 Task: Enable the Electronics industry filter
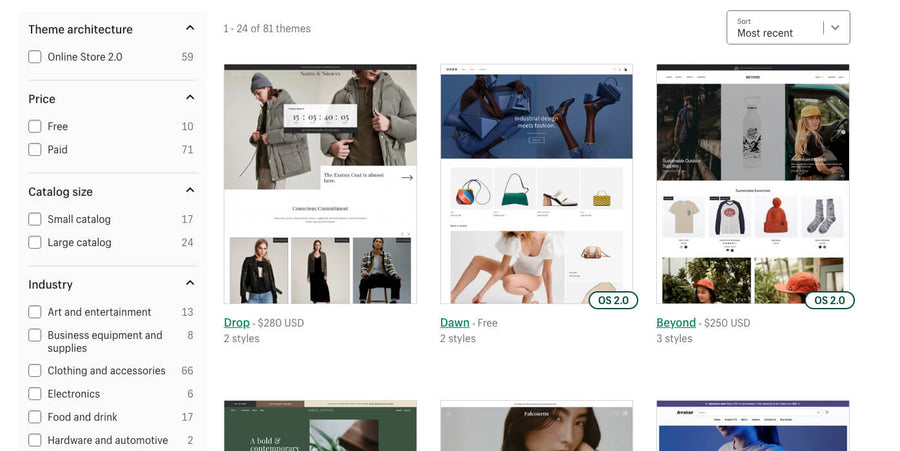point(35,394)
